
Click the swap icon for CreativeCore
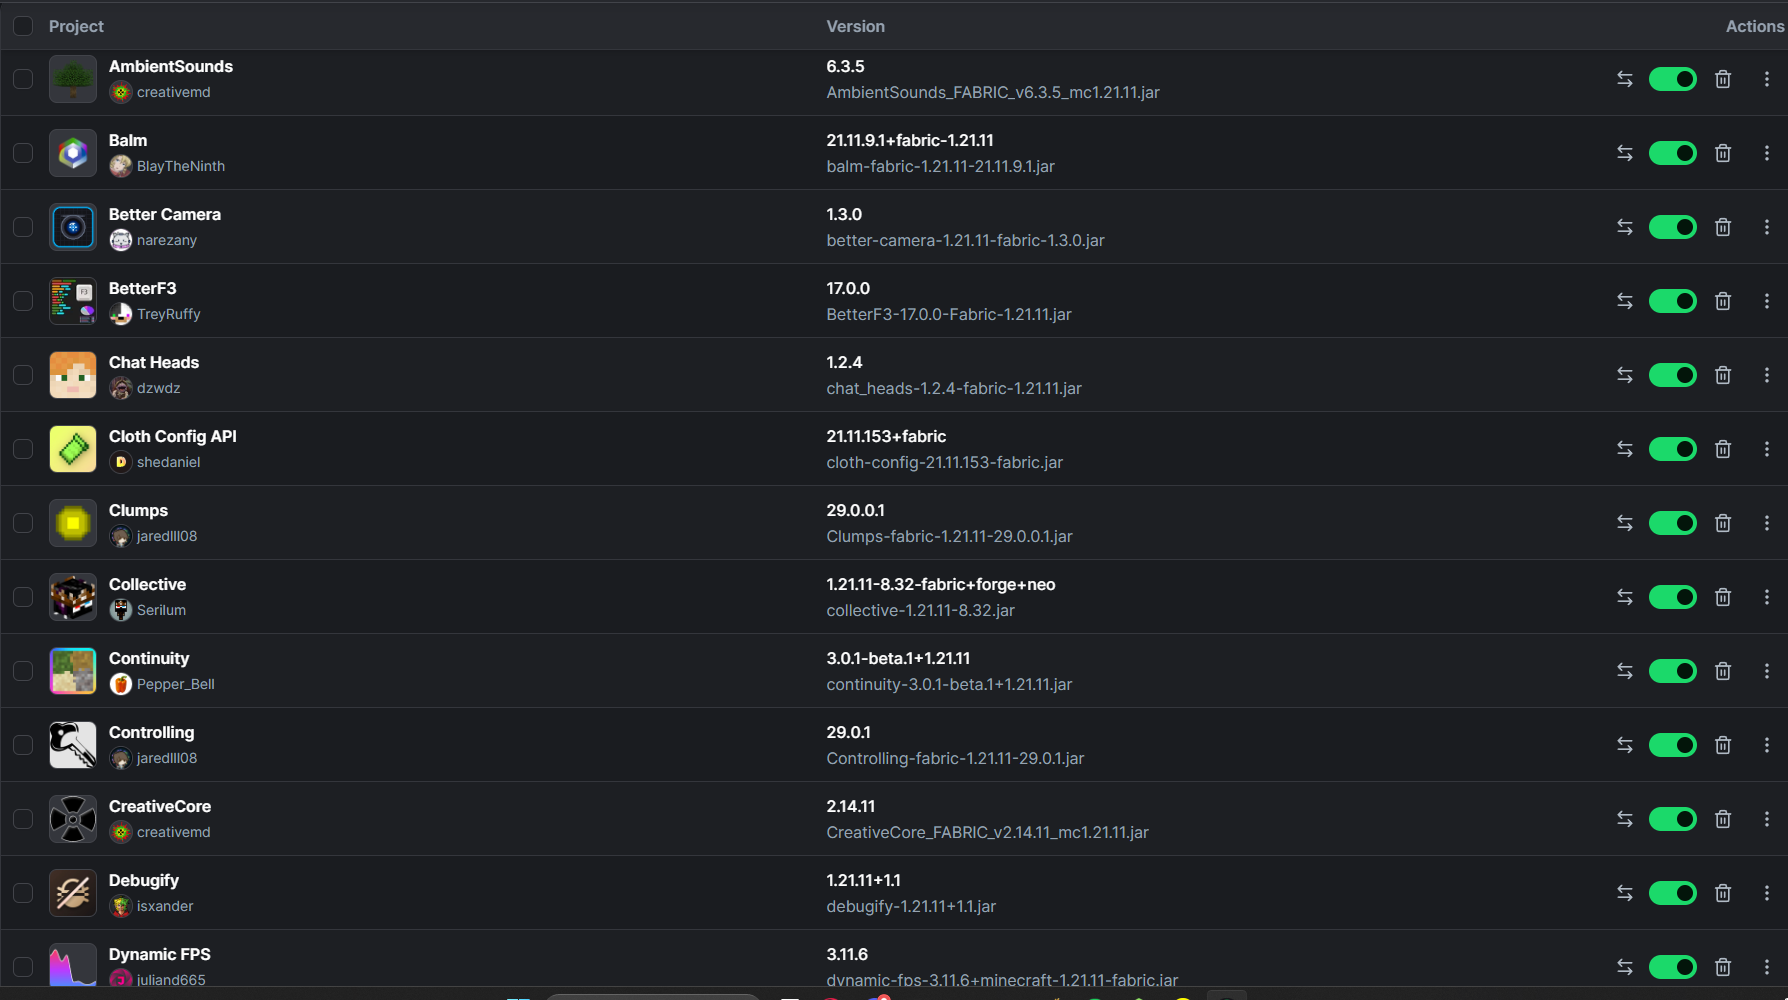click(x=1625, y=819)
